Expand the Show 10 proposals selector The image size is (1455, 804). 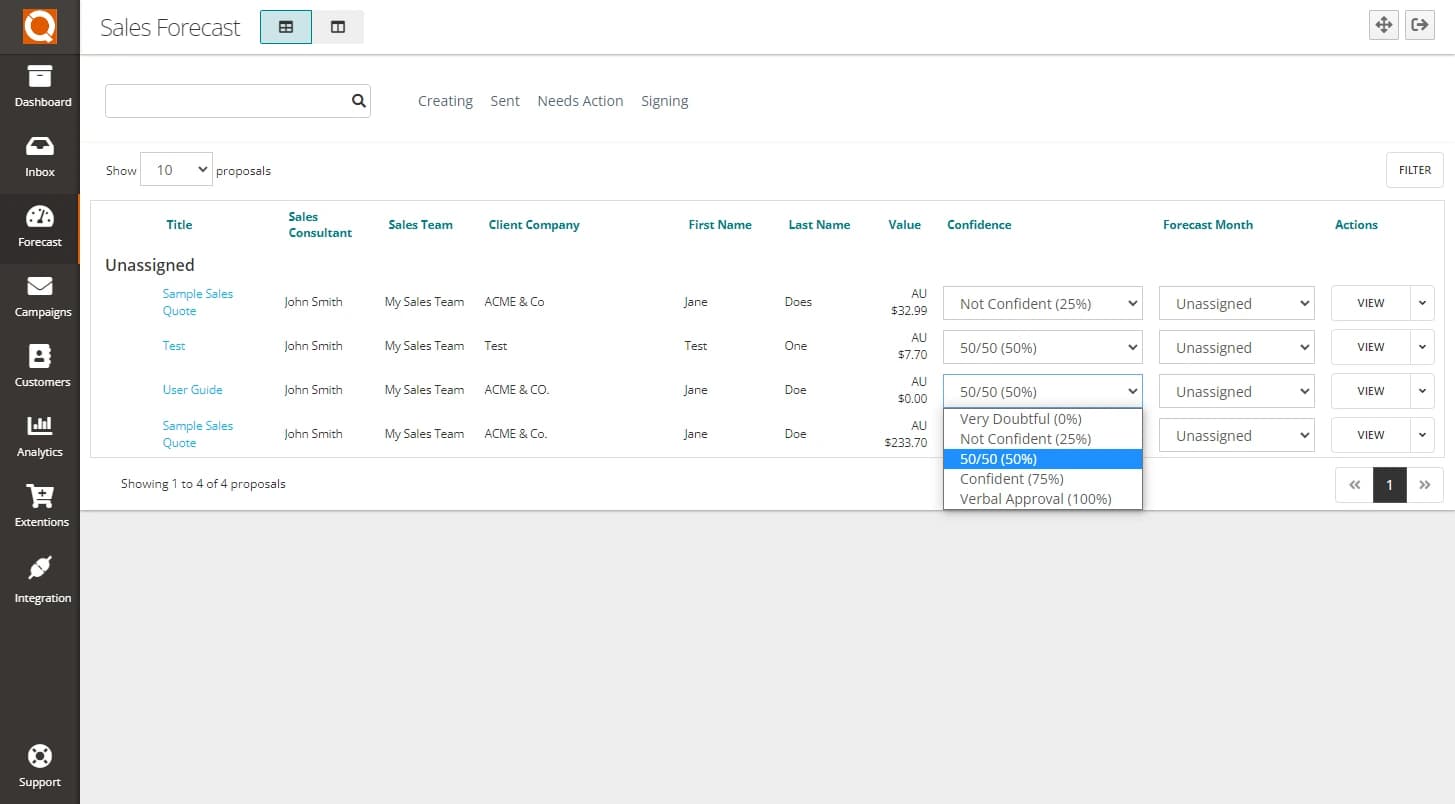click(177, 170)
